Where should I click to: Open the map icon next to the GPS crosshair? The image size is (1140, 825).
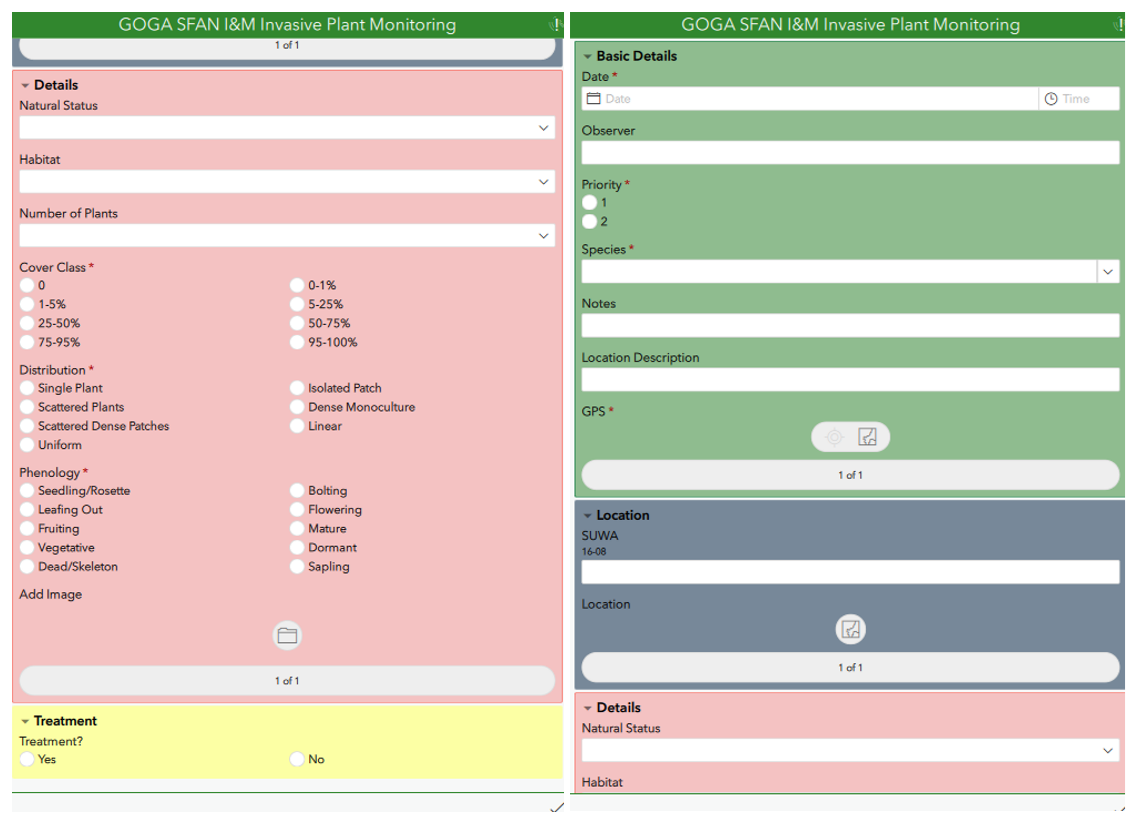point(866,436)
